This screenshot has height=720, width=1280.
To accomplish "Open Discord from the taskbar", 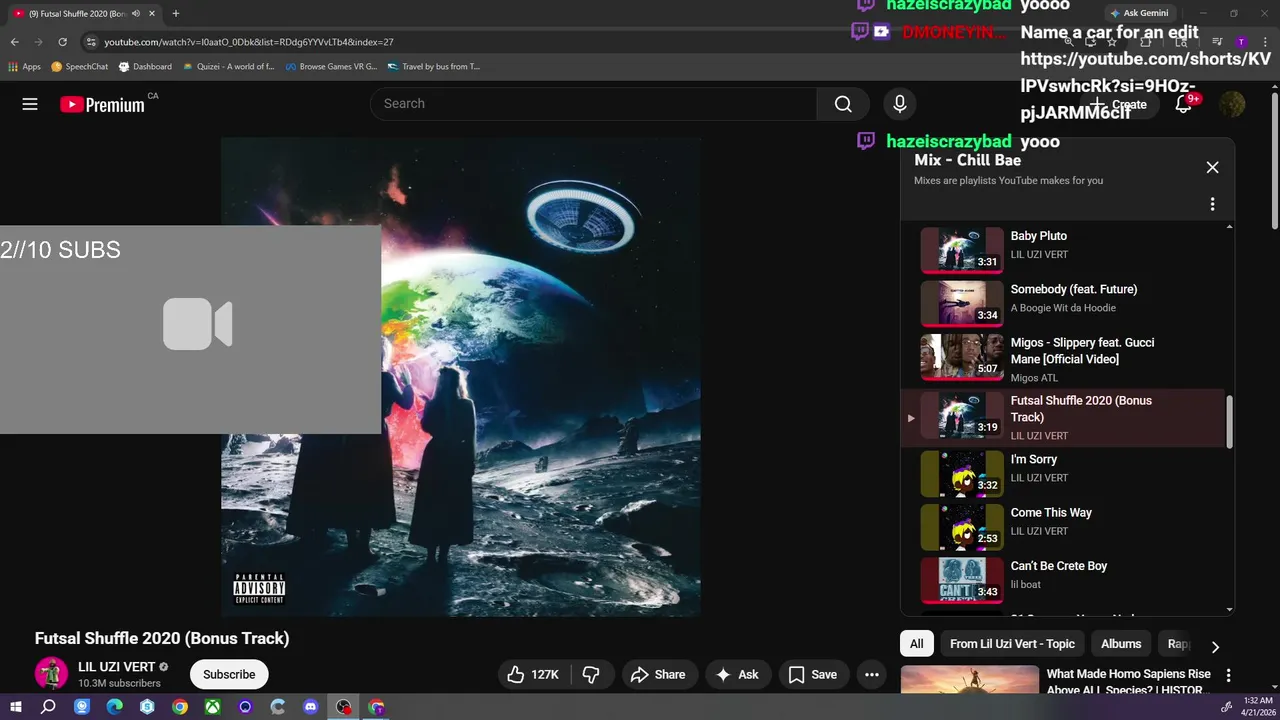I will pos(311,707).
